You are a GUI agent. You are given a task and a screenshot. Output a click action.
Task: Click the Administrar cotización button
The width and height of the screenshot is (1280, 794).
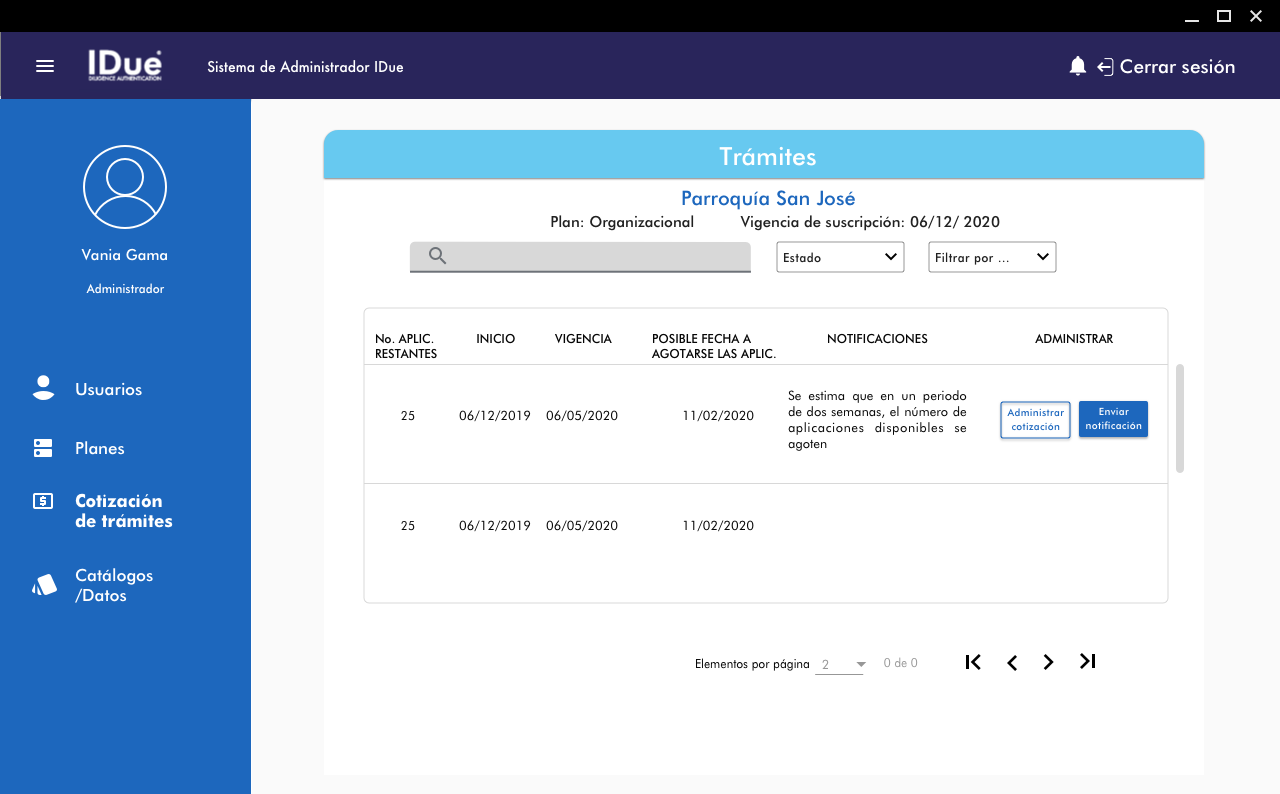click(1035, 419)
